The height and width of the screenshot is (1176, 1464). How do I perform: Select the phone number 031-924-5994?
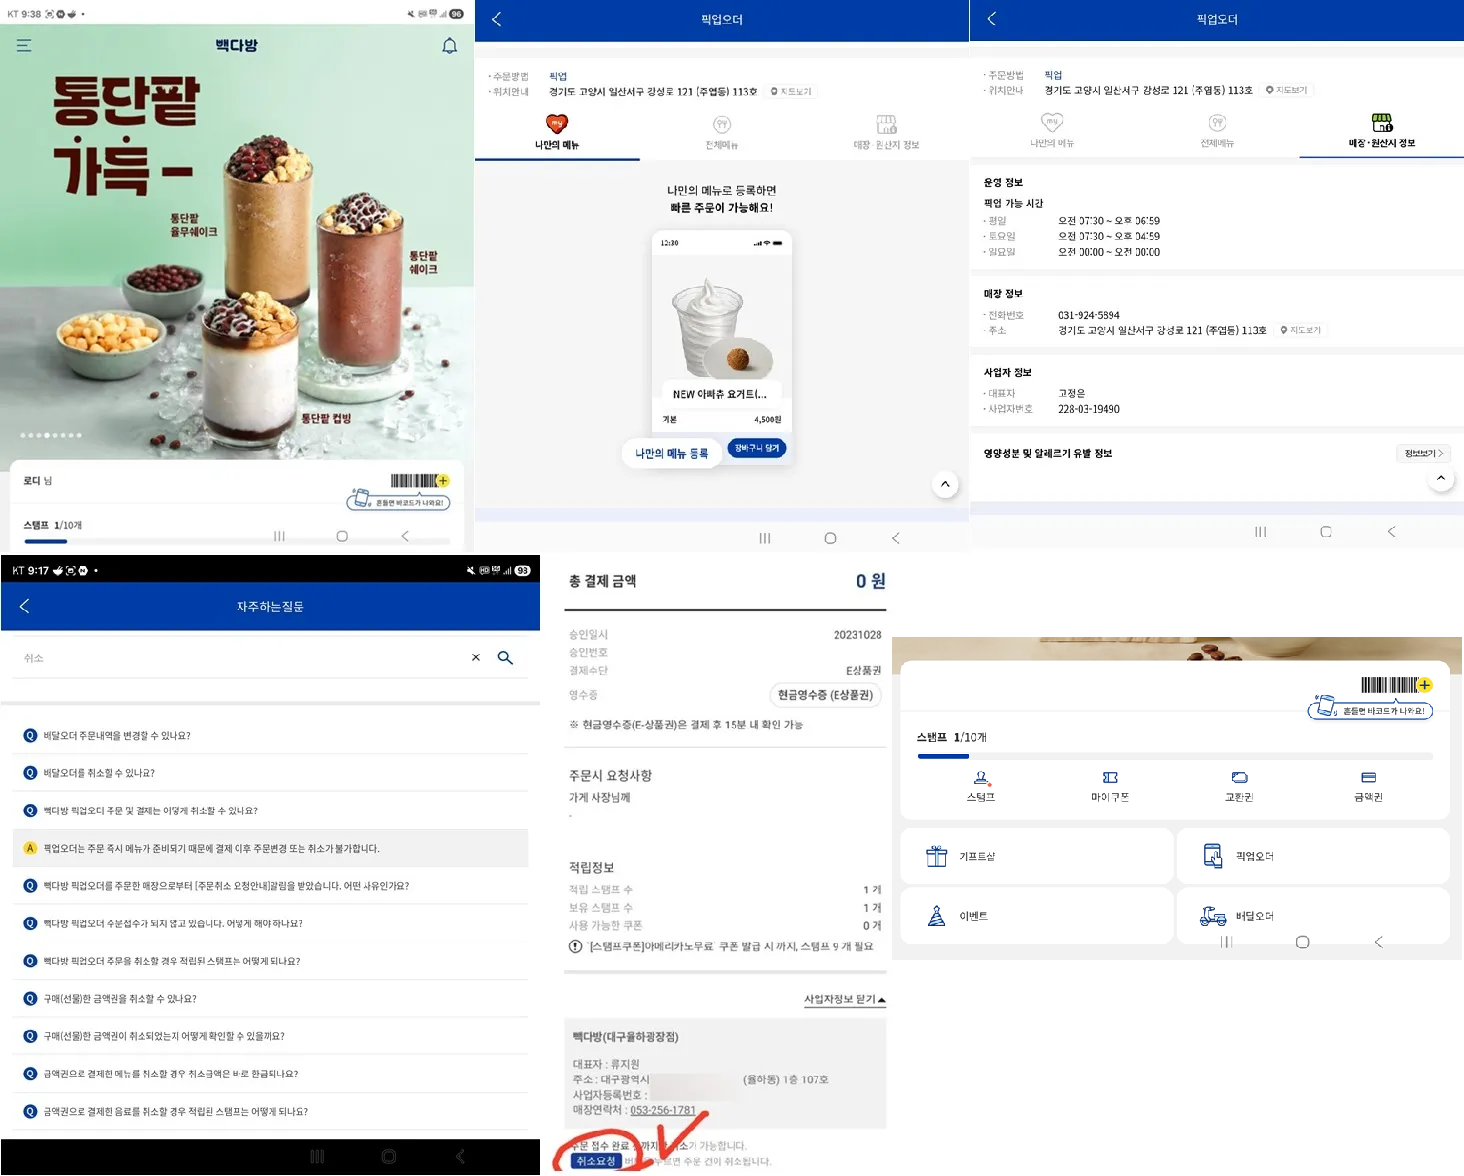tap(1089, 315)
